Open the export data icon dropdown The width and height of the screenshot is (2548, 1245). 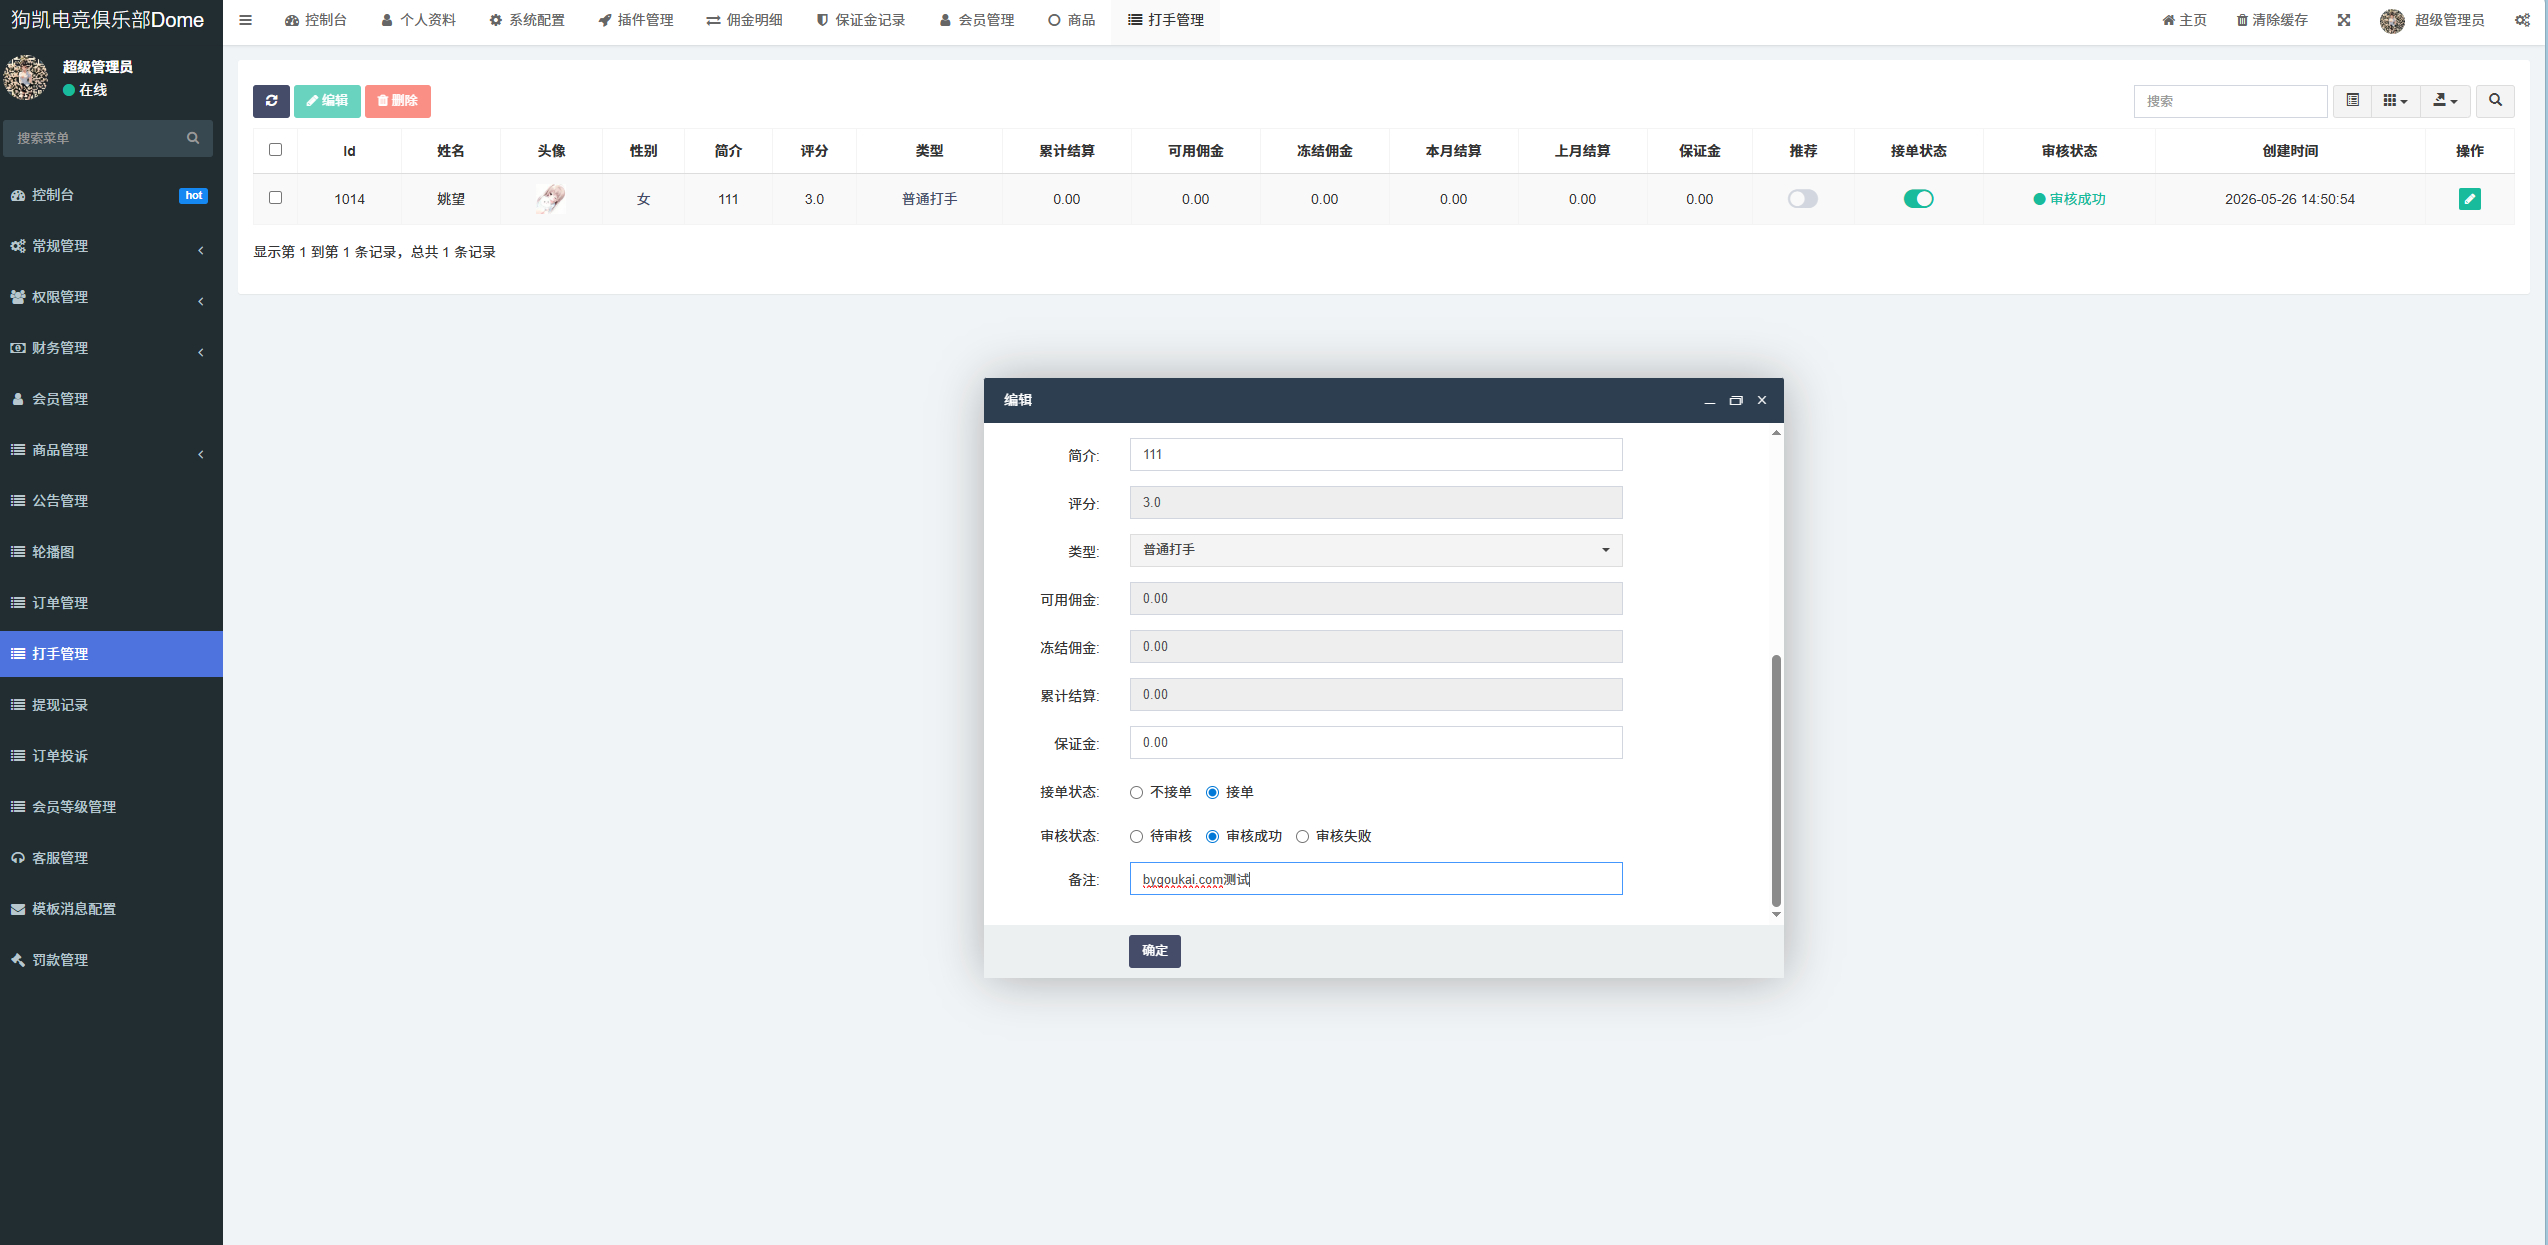tap(2445, 101)
